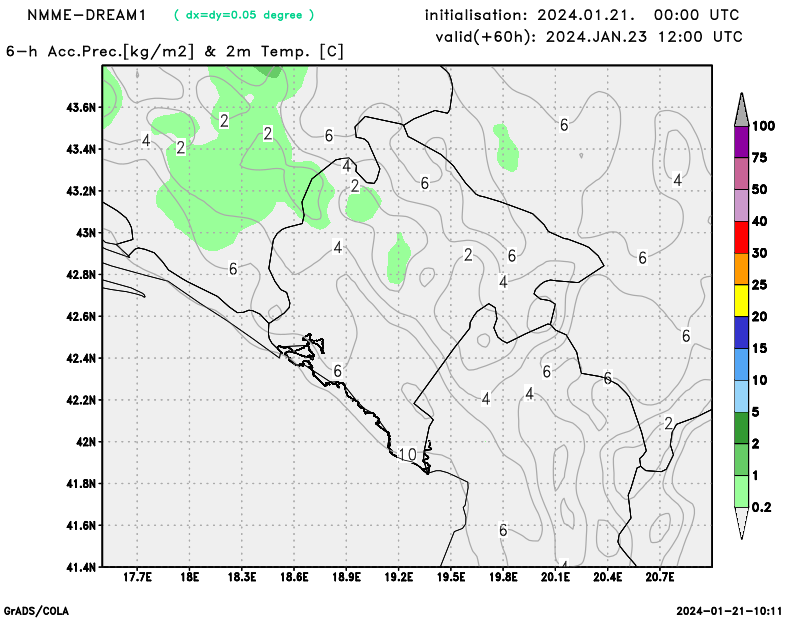The image size is (800, 618).
Task: Click the colorbar label 15
Action: [759, 349]
